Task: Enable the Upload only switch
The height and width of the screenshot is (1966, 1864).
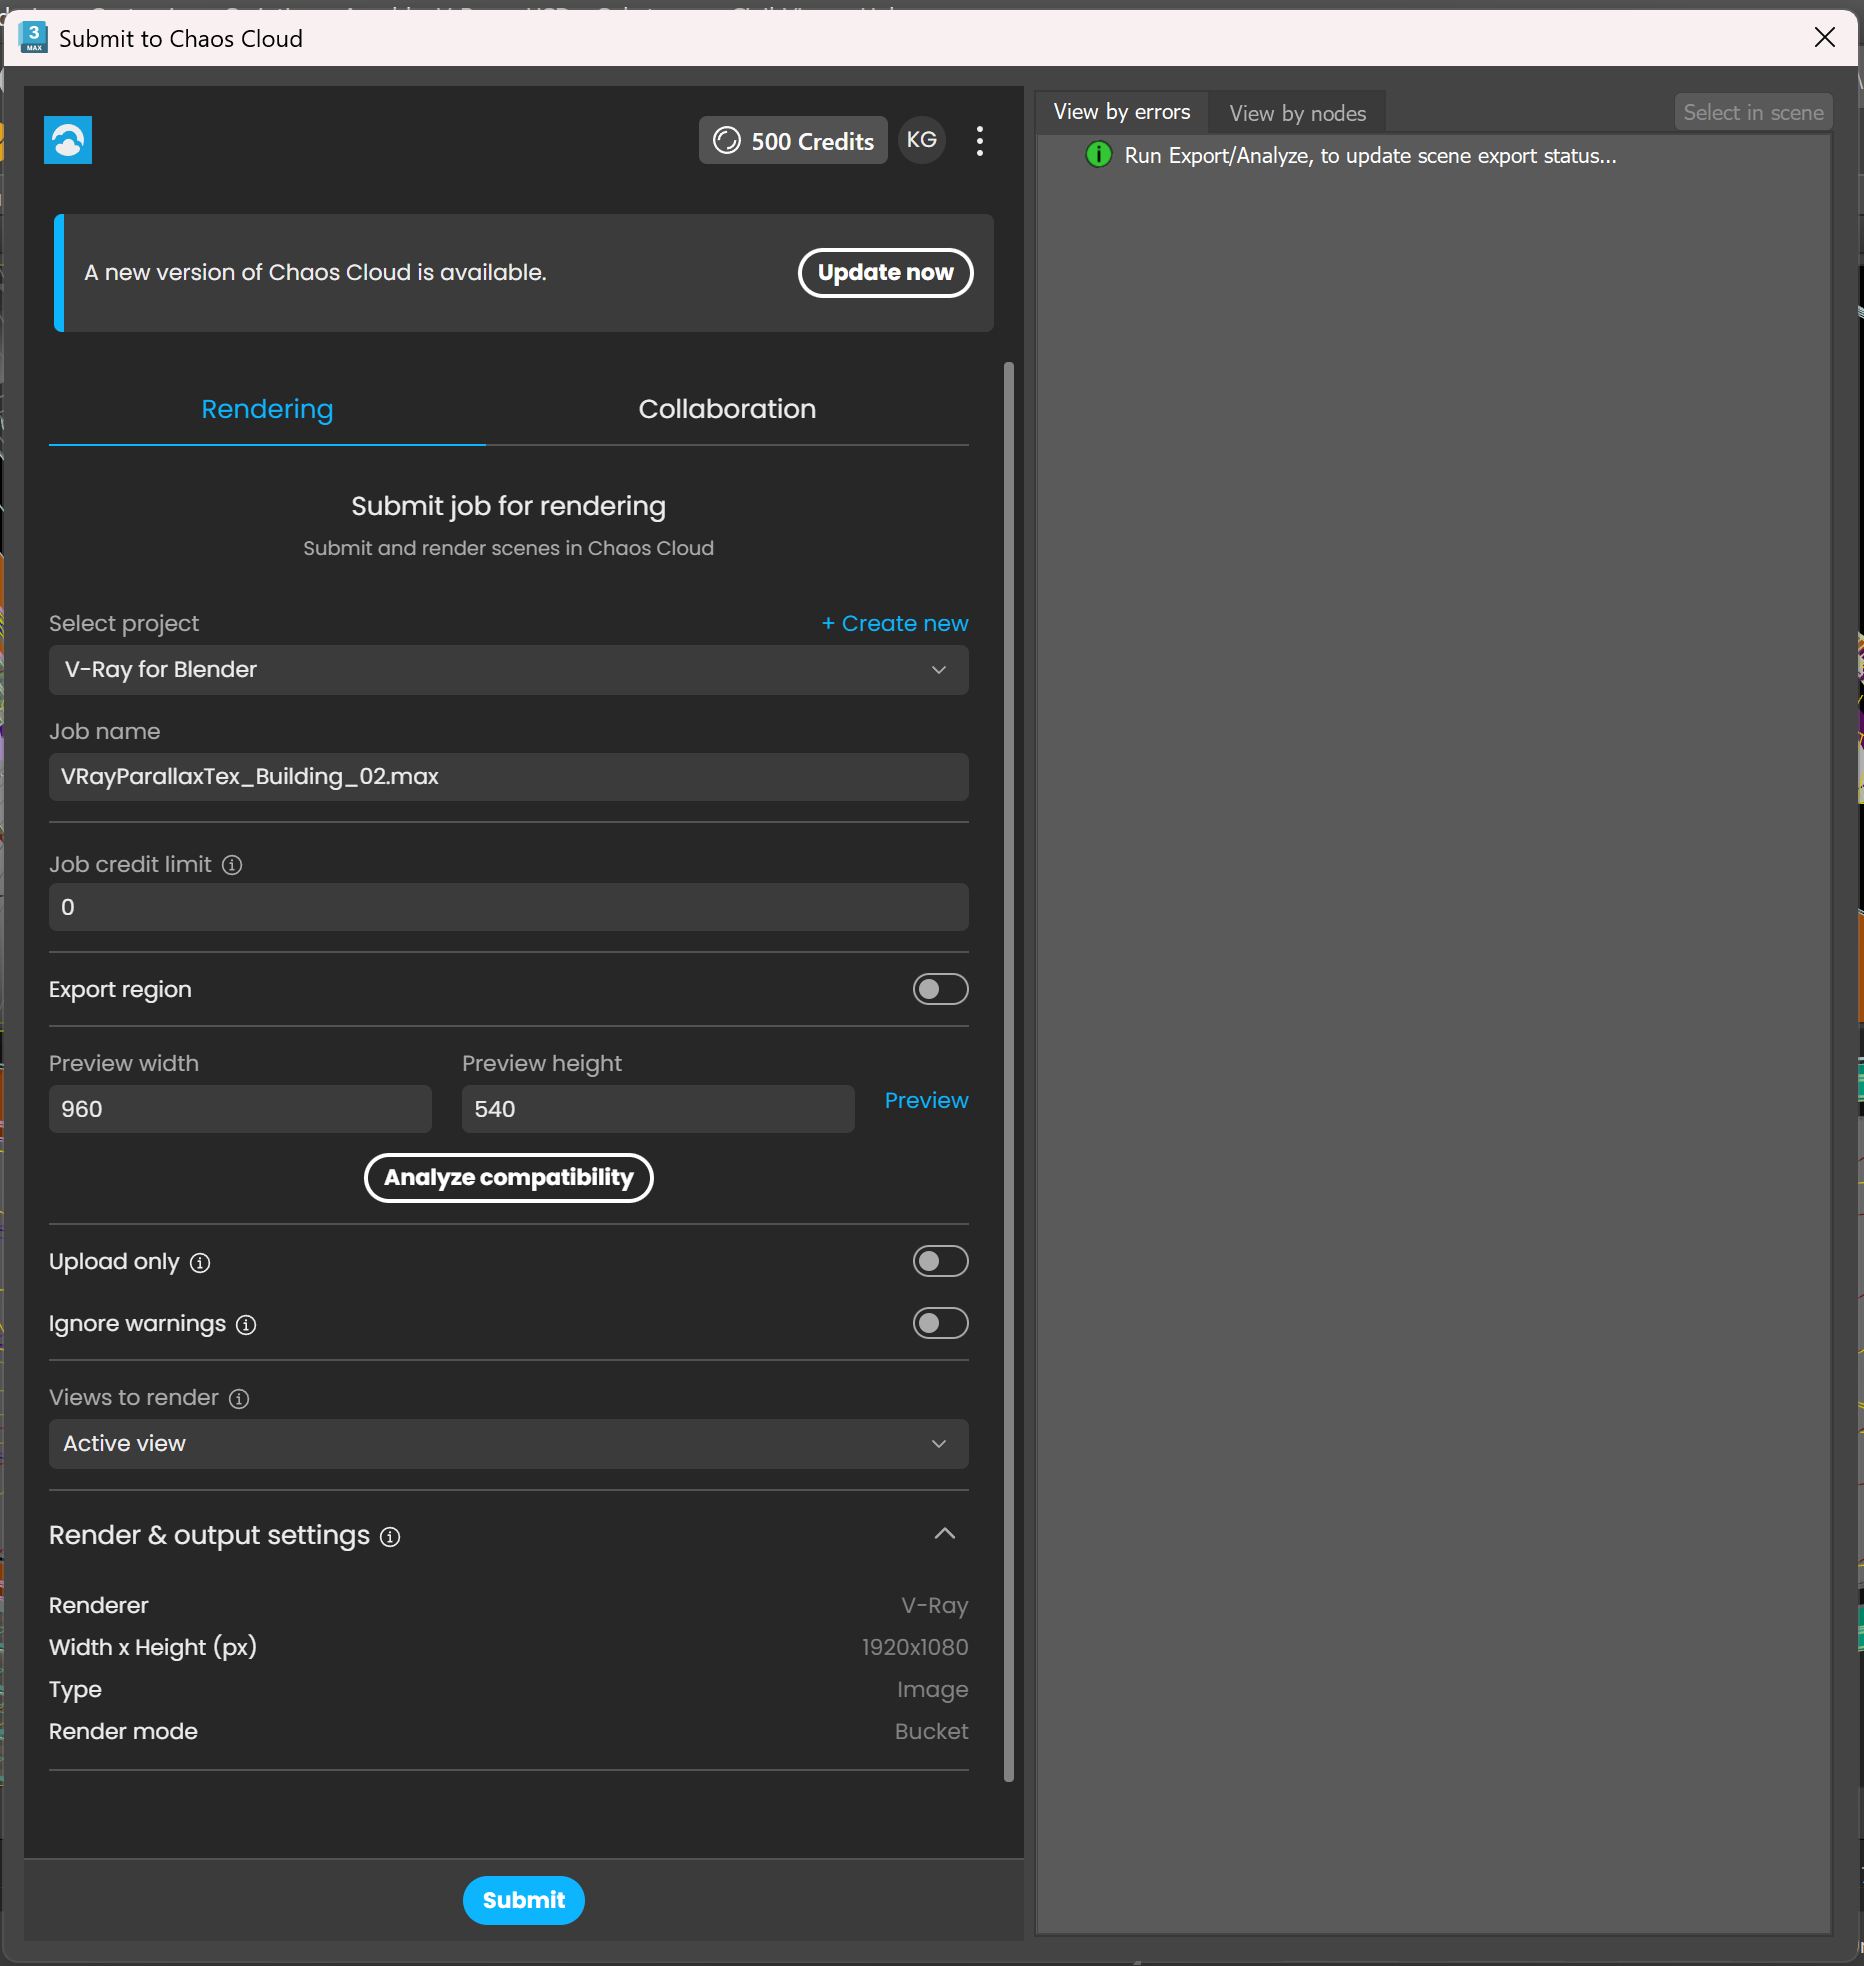Action: tap(940, 1261)
